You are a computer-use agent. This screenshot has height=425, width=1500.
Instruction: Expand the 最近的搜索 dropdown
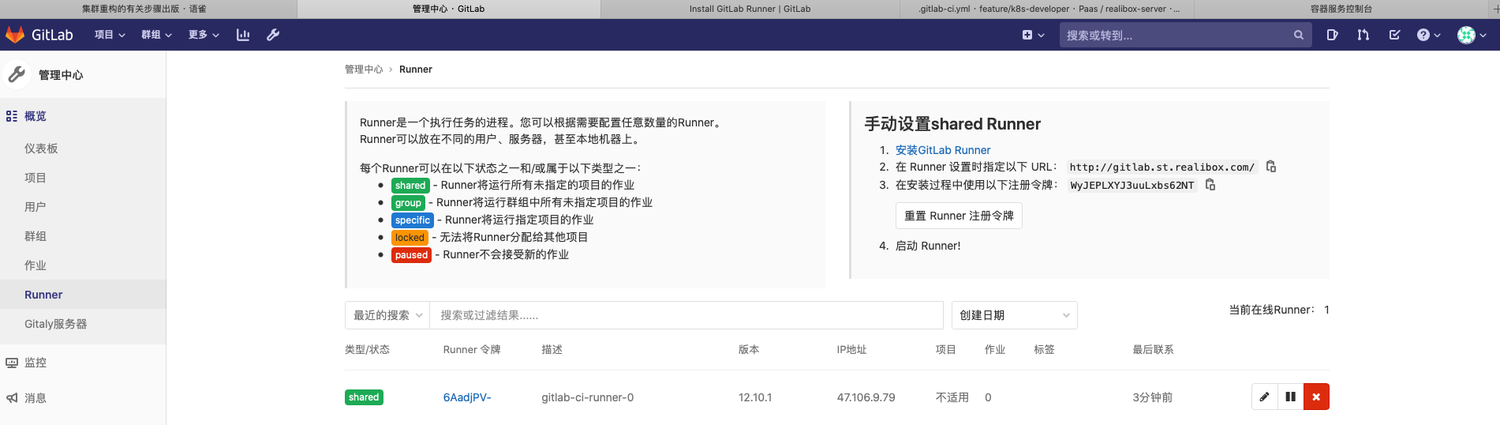click(x=387, y=315)
